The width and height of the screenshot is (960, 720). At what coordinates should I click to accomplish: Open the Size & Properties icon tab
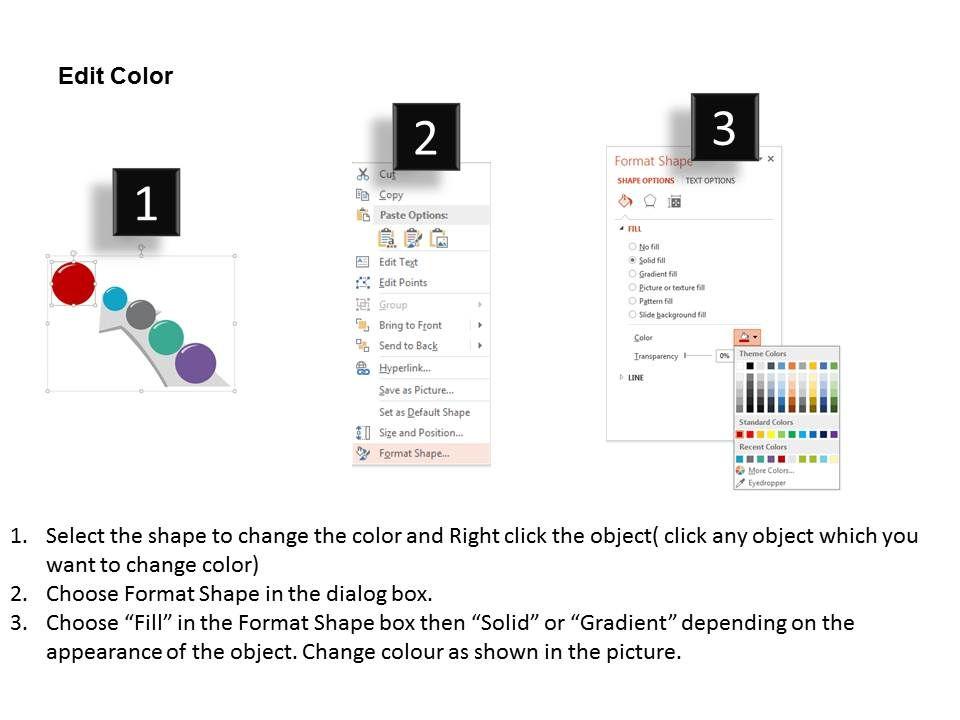pyautogui.click(x=674, y=201)
